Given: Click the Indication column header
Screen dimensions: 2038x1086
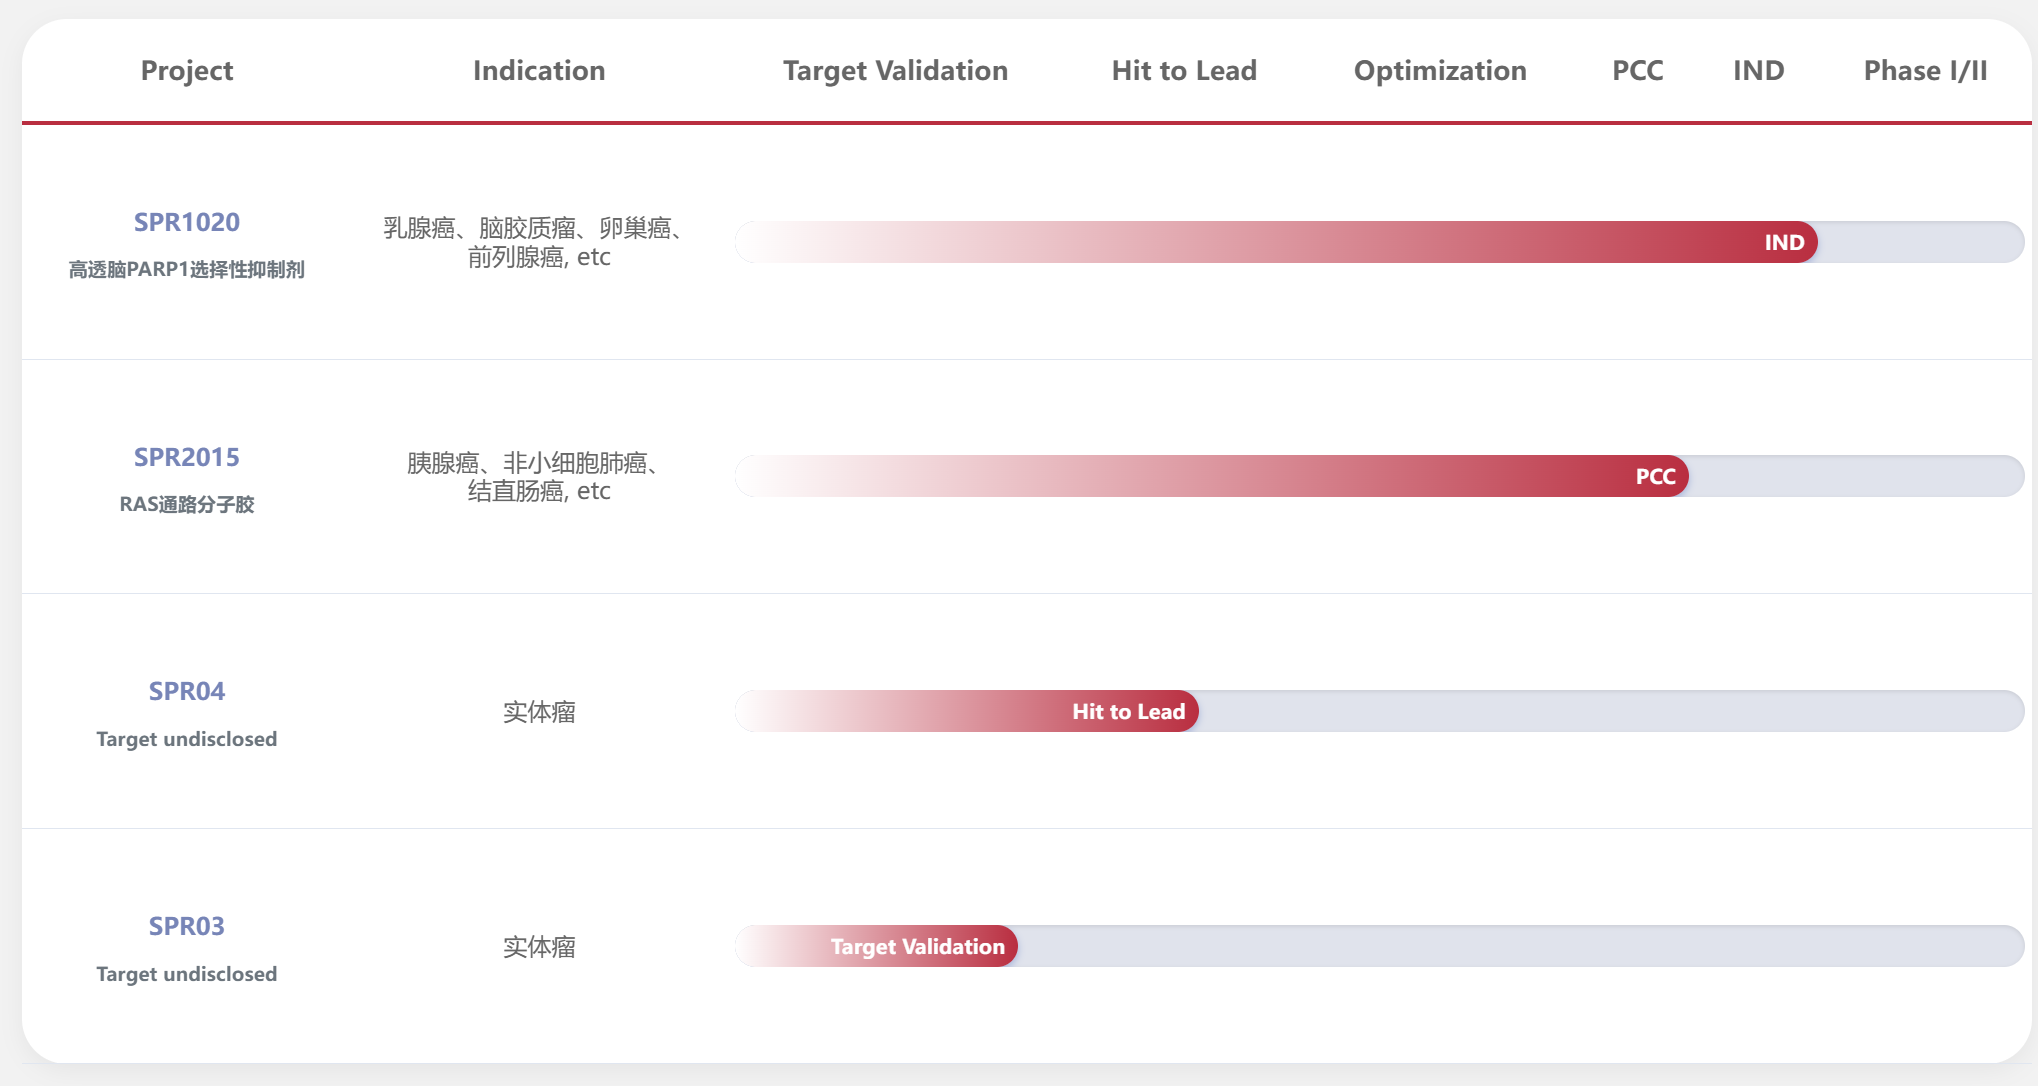Looking at the screenshot, I should pos(539,70).
